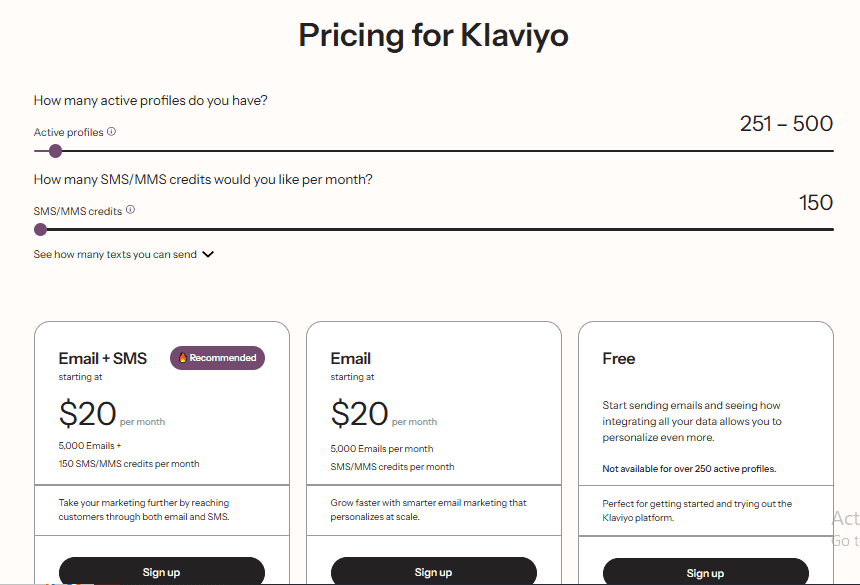The image size is (860, 585).
Task: Select the Email + SMS plan heading
Action: click(102, 358)
